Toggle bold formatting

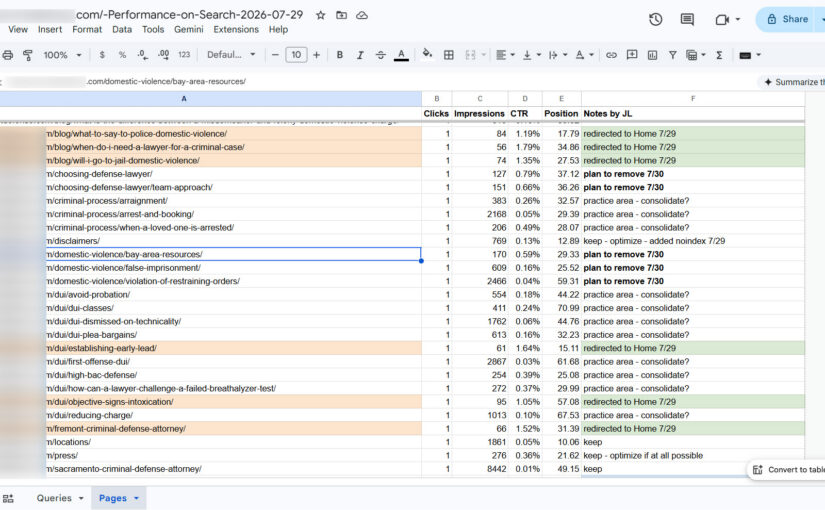point(339,55)
